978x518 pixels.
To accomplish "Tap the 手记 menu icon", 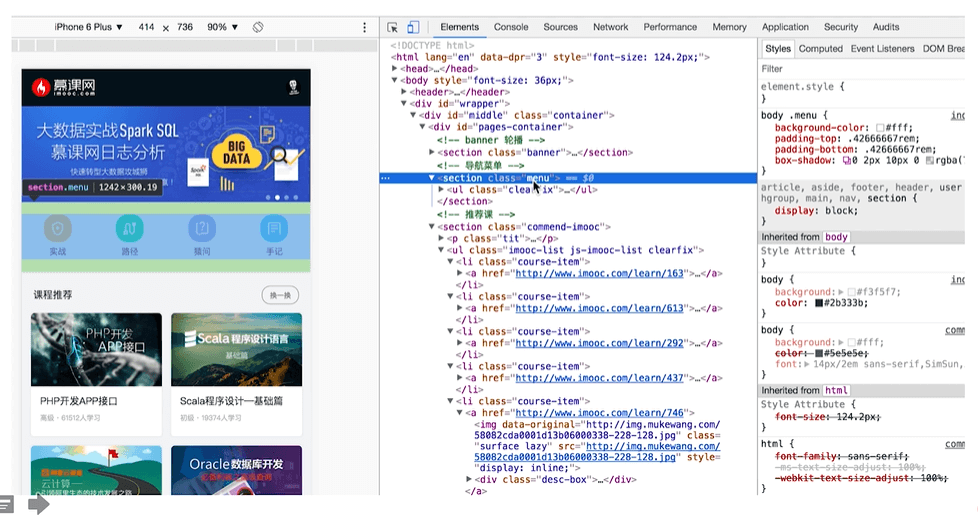I will point(274,229).
